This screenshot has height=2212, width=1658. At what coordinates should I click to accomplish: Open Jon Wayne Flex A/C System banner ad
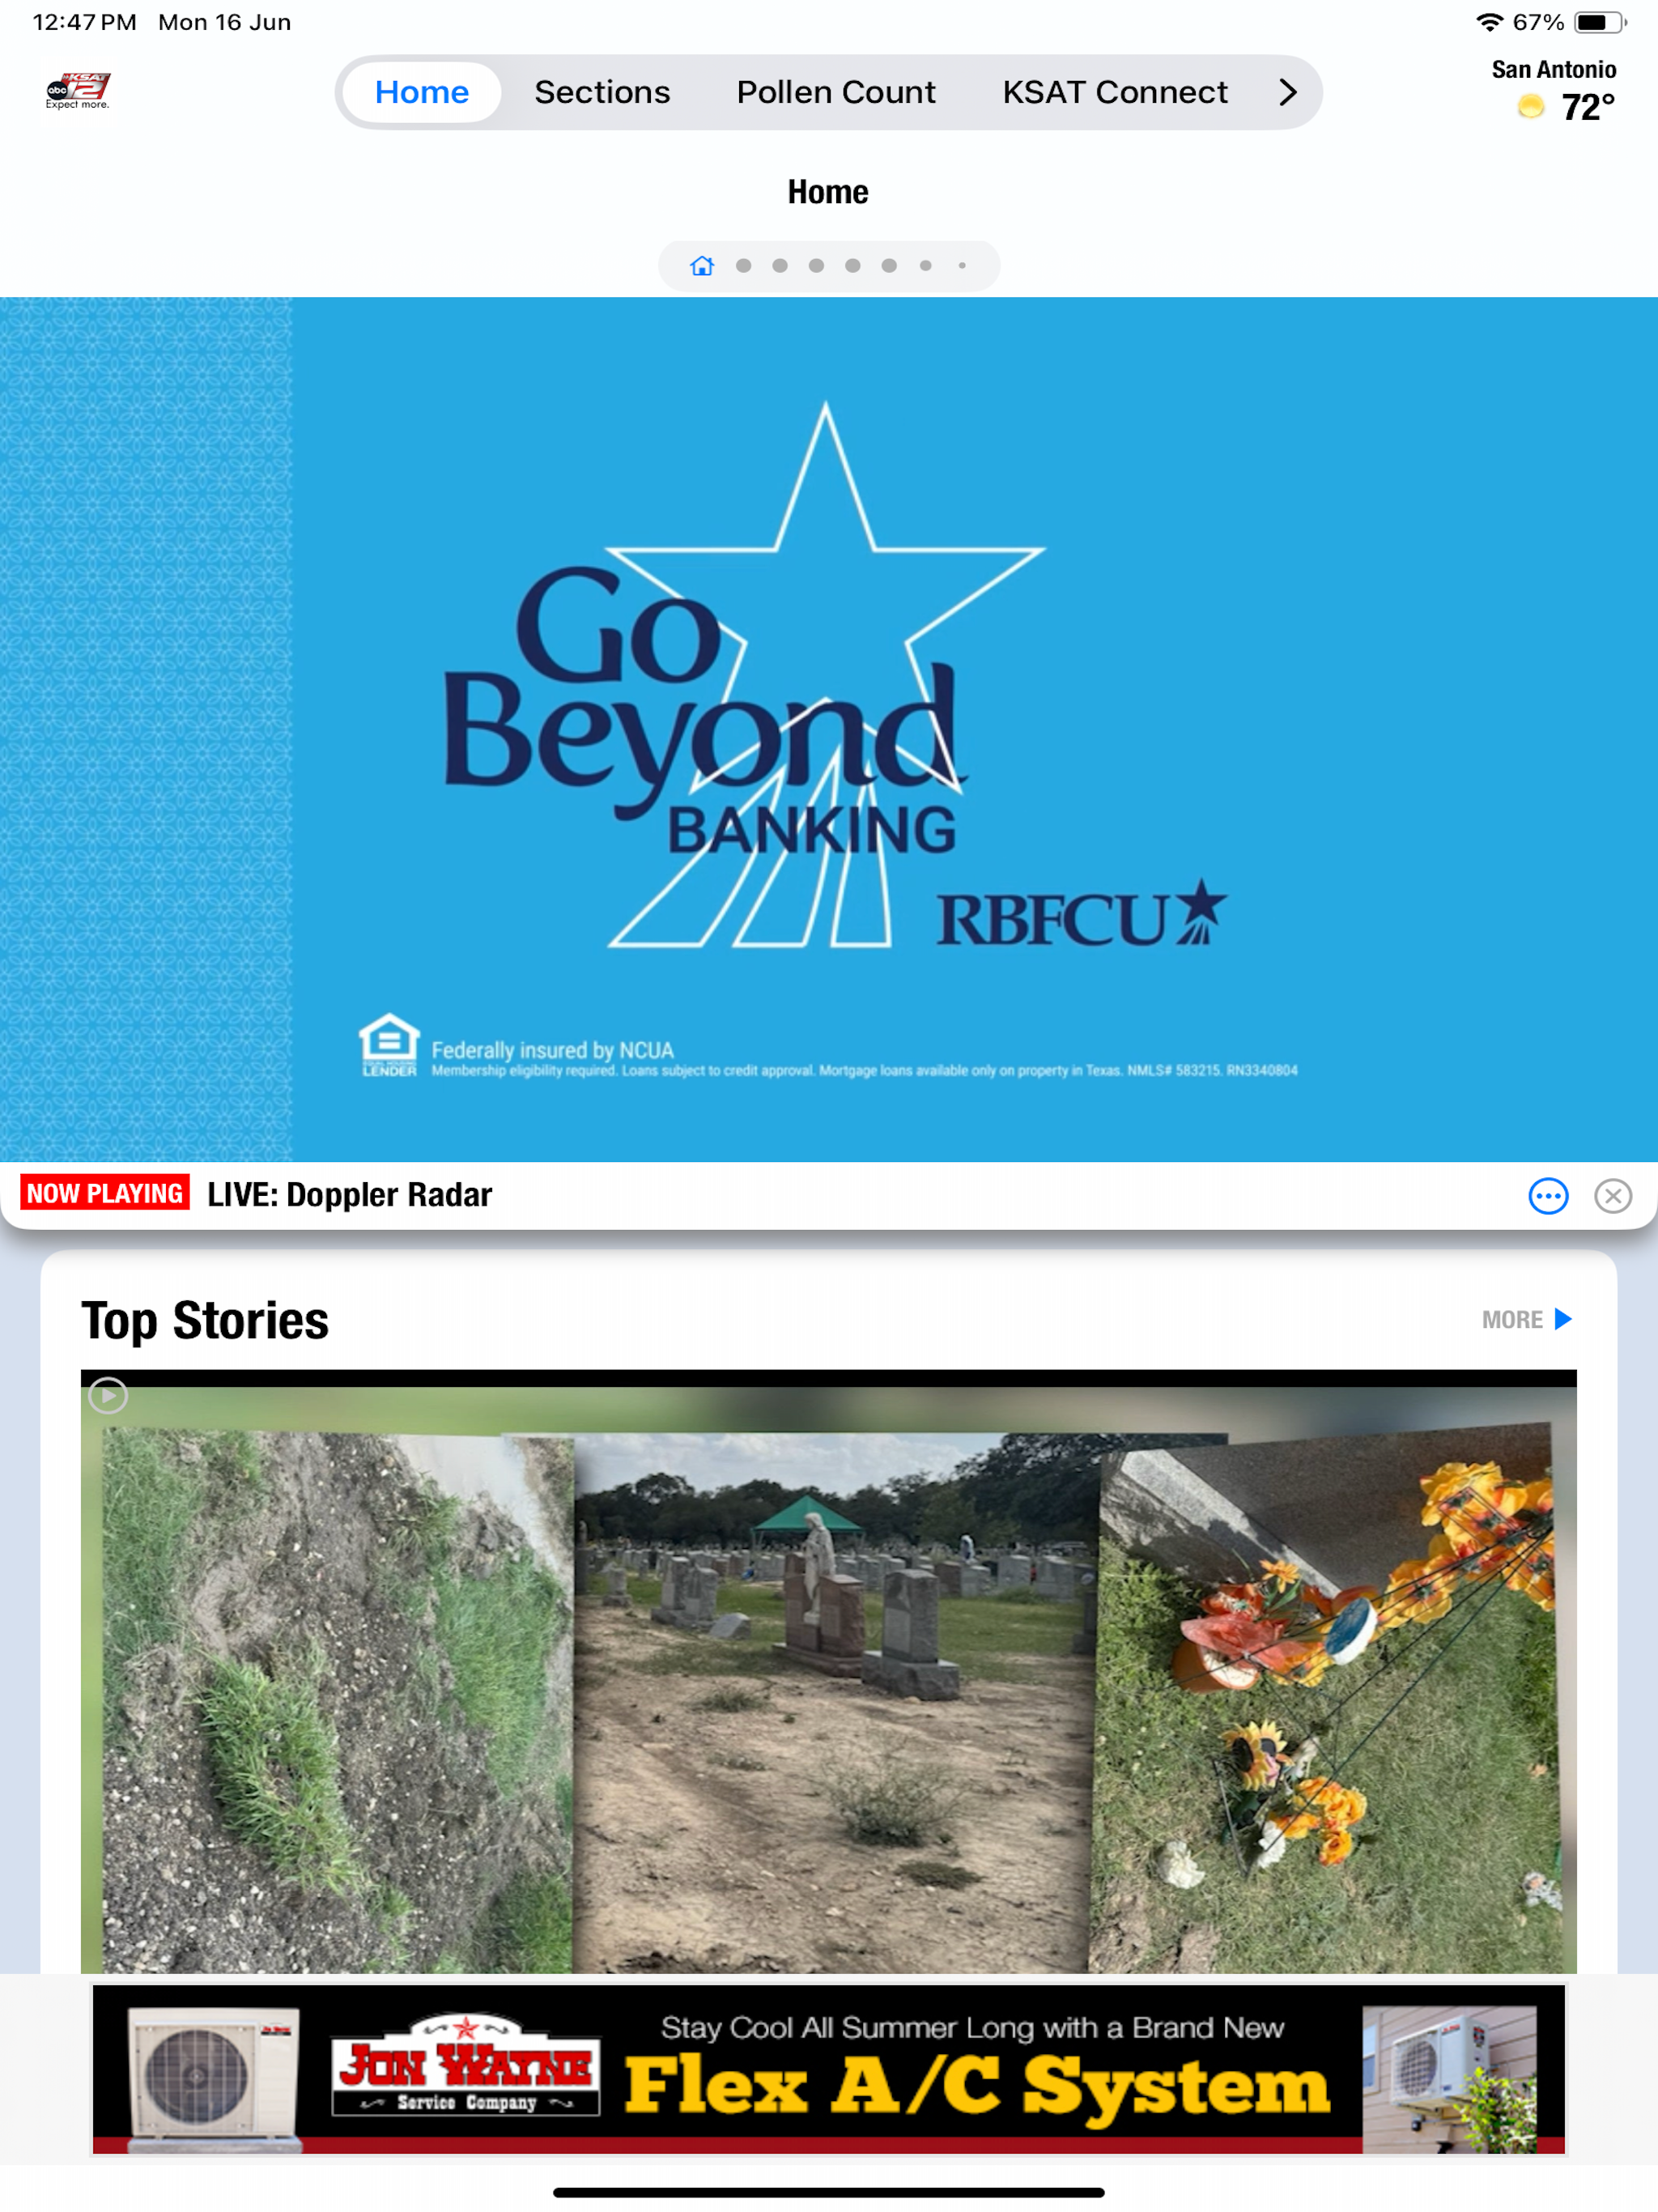(829, 2070)
